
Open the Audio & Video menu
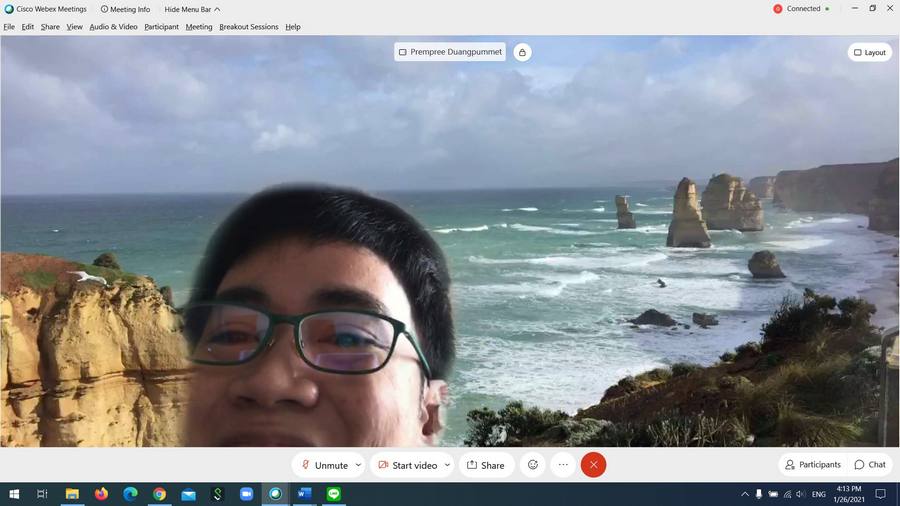pyautogui.click(x=113, y=27)
